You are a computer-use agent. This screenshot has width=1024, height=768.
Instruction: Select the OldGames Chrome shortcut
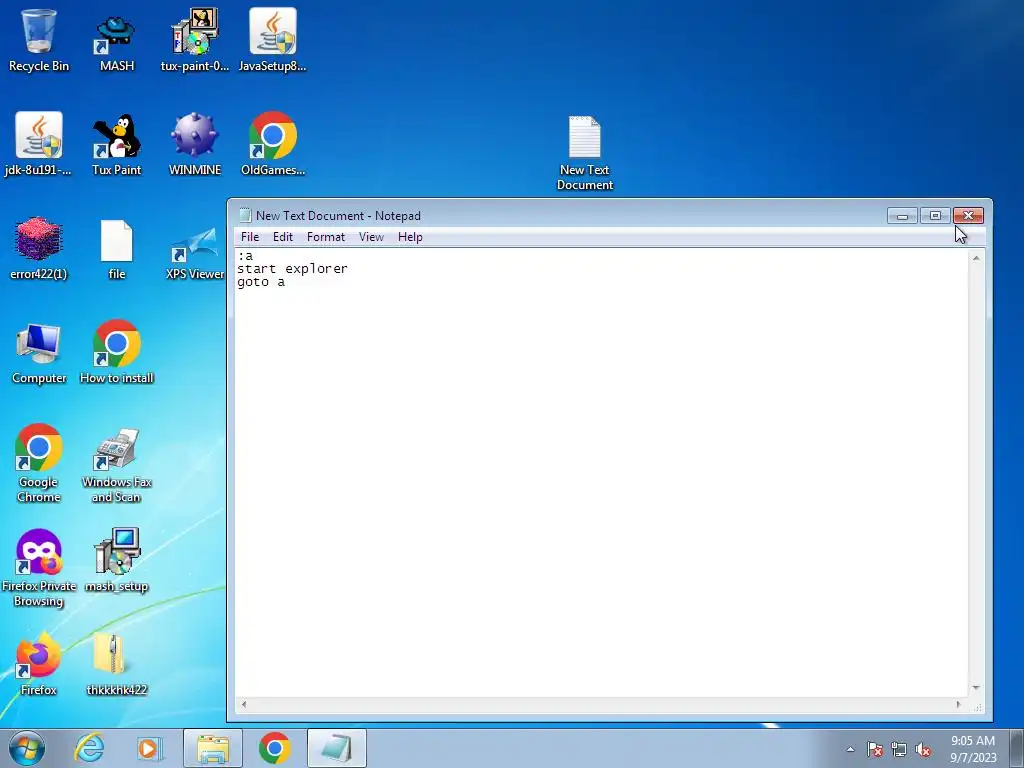click(x=272, y=144)
